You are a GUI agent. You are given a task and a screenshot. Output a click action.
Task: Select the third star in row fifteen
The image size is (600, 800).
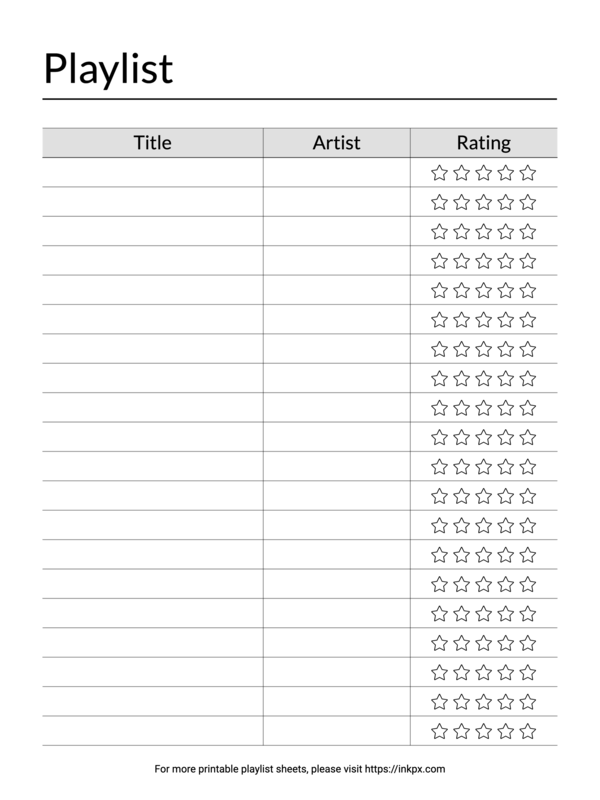[x=484, y=584]
